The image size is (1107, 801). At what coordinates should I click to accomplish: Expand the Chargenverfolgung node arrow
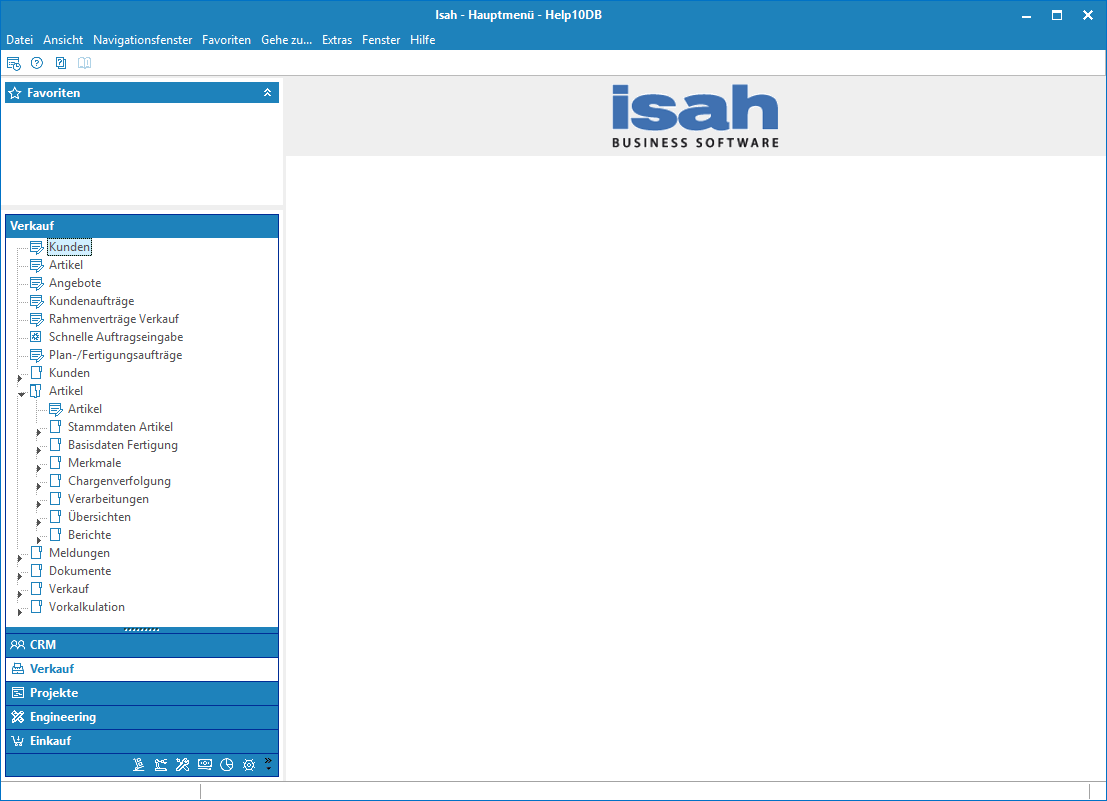[39, 486]
